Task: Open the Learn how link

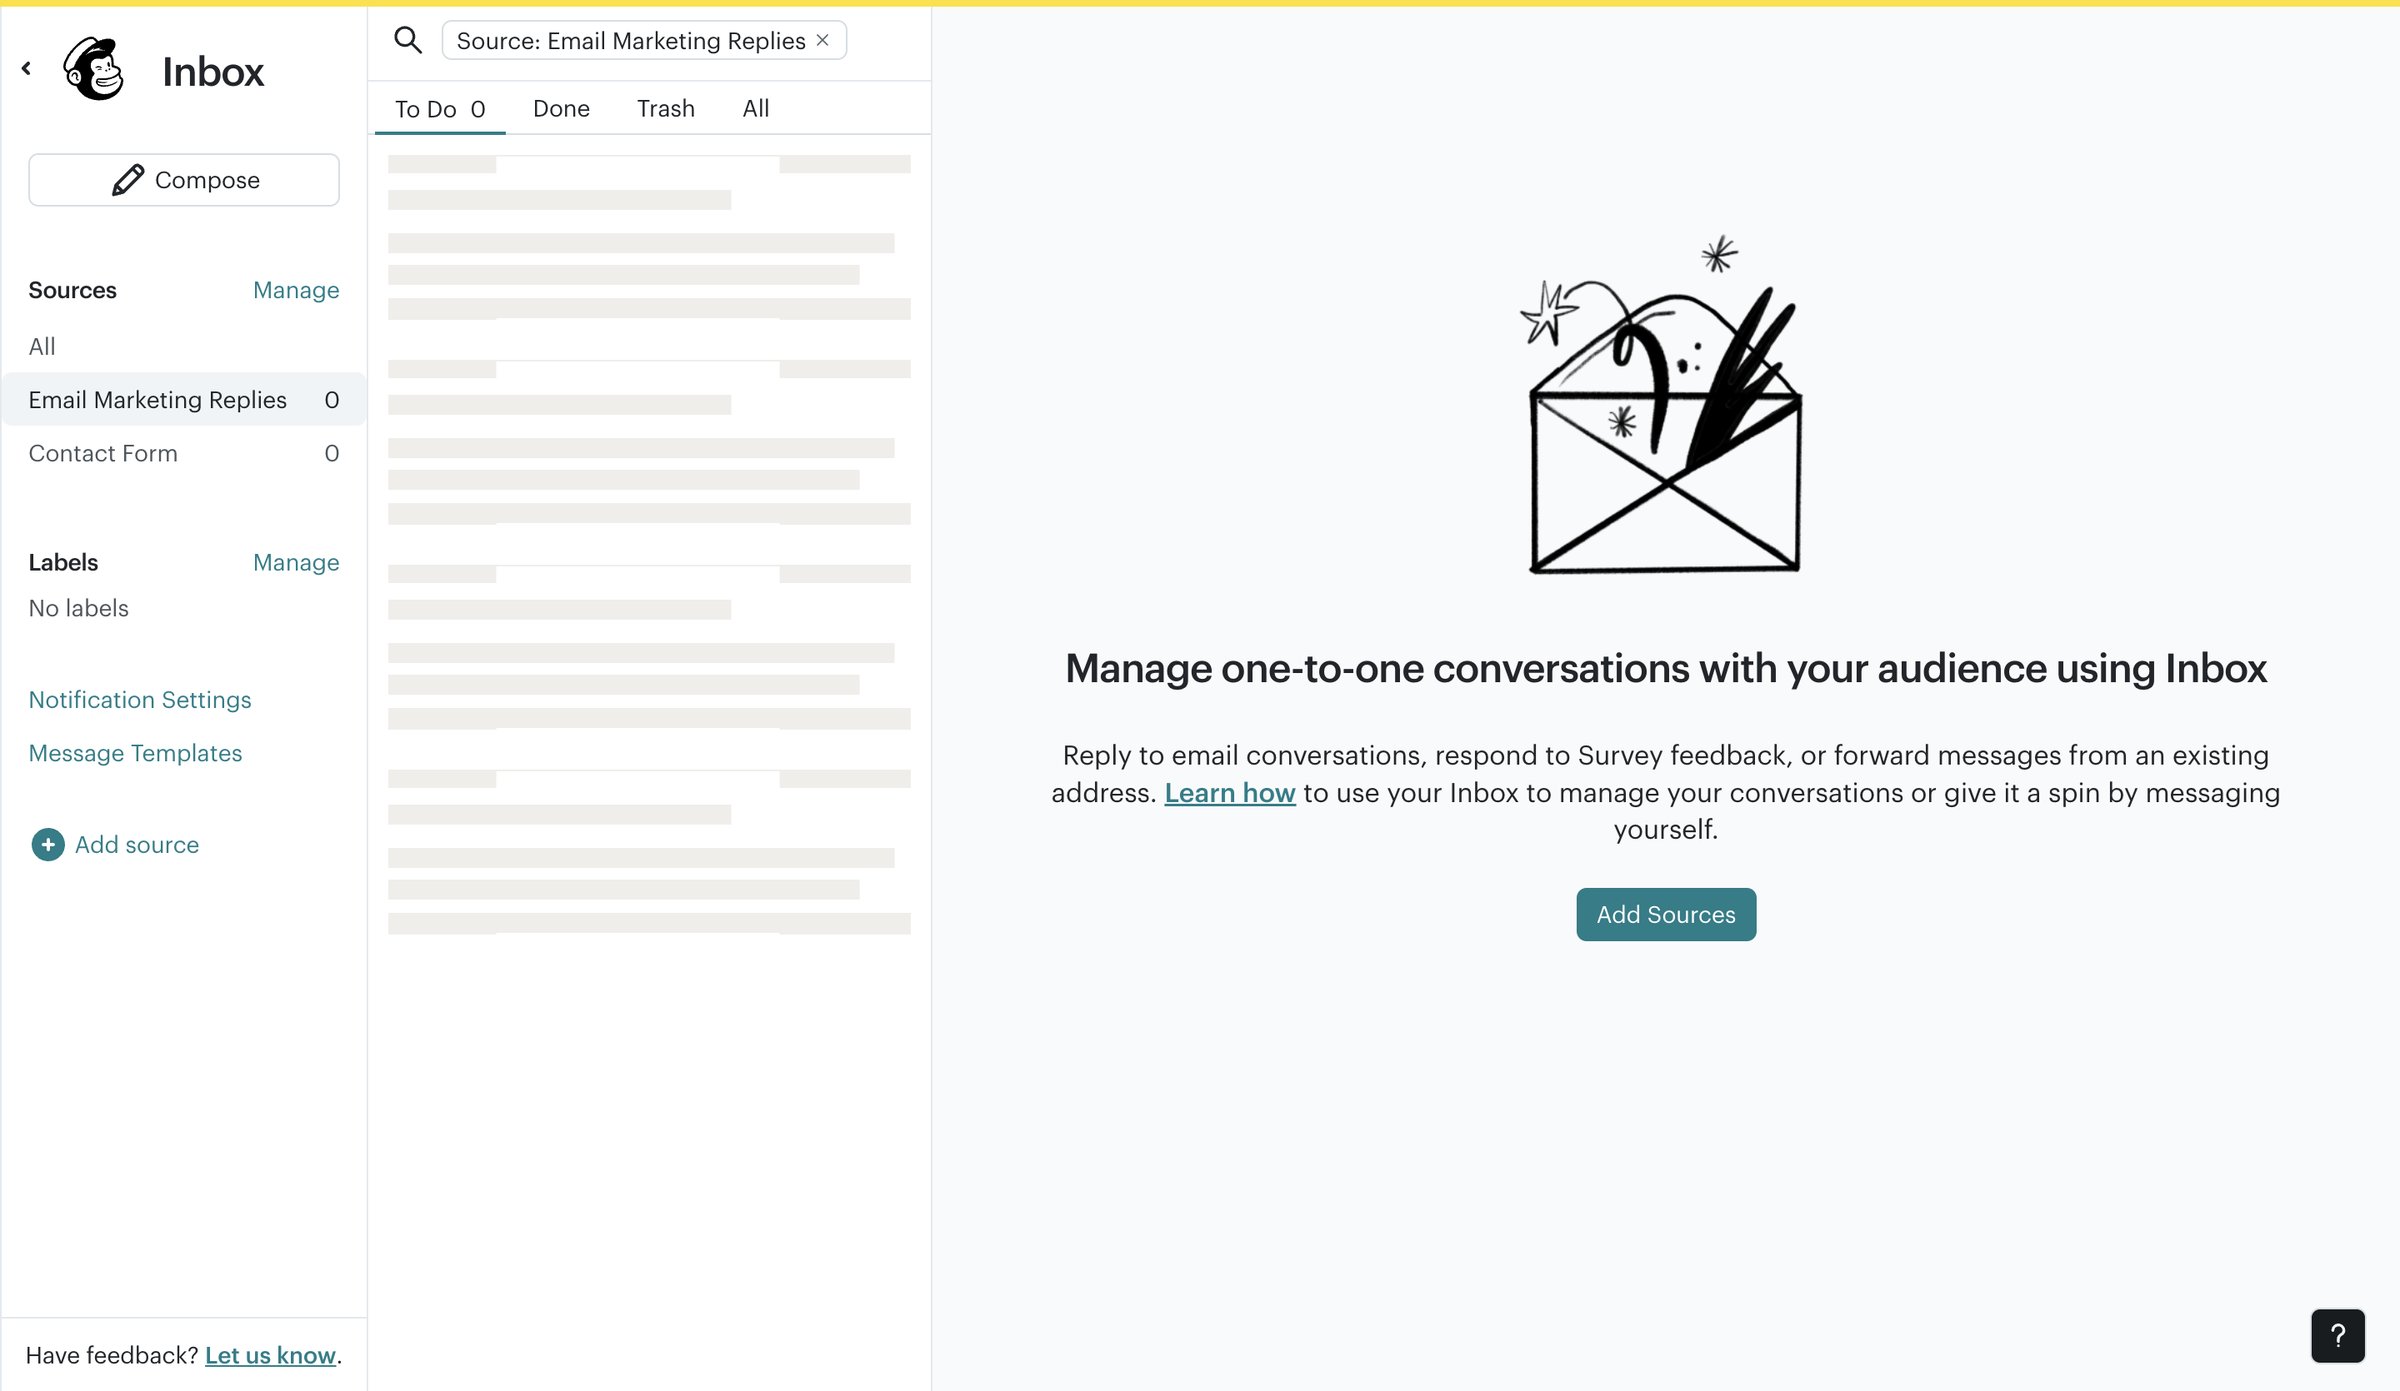Action: pos(1230,793)
